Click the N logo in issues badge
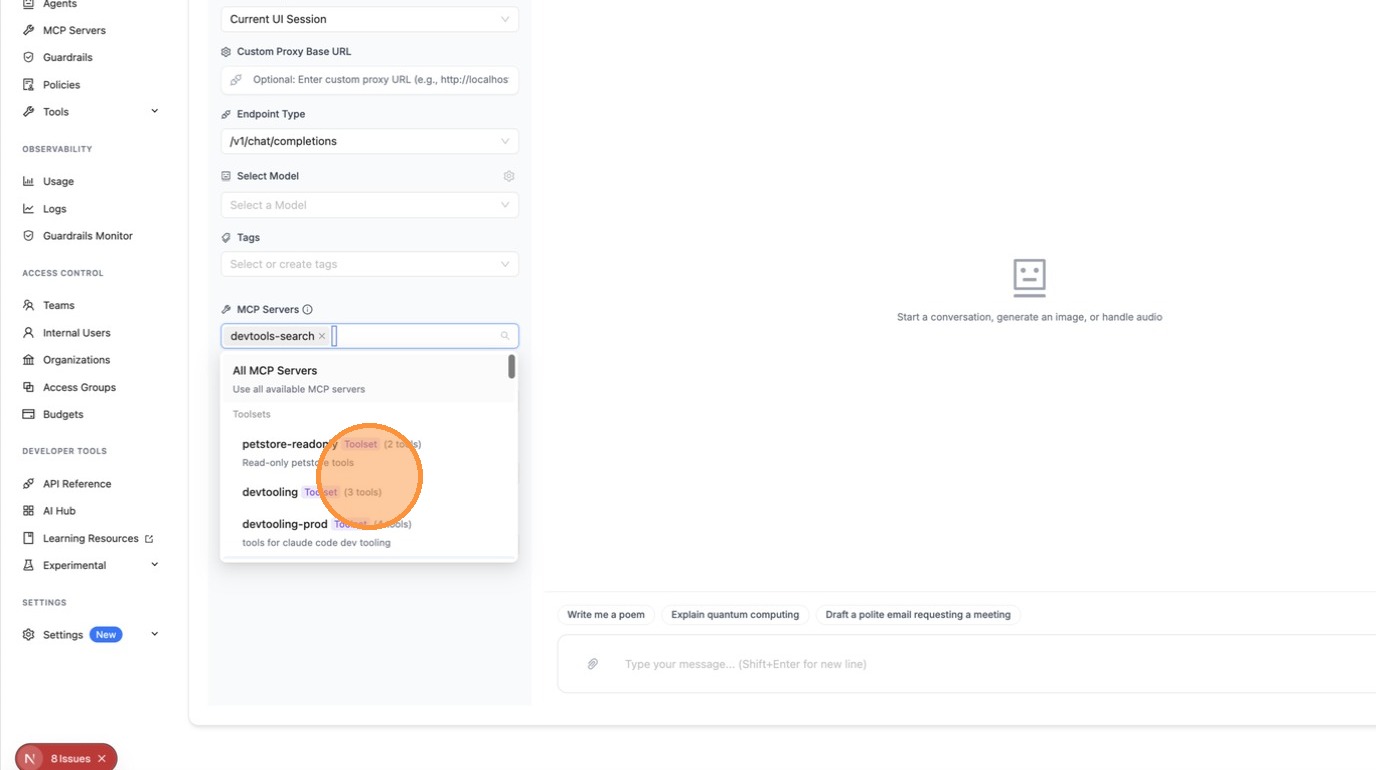The height and width of the screenshot is (770, 1376). pyautogui.click(x=30, y=759)
